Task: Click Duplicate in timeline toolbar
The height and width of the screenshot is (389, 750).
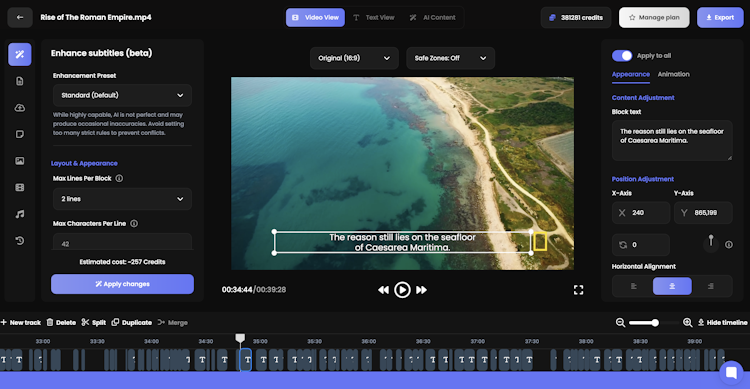Action: click(x=132, y=322)
